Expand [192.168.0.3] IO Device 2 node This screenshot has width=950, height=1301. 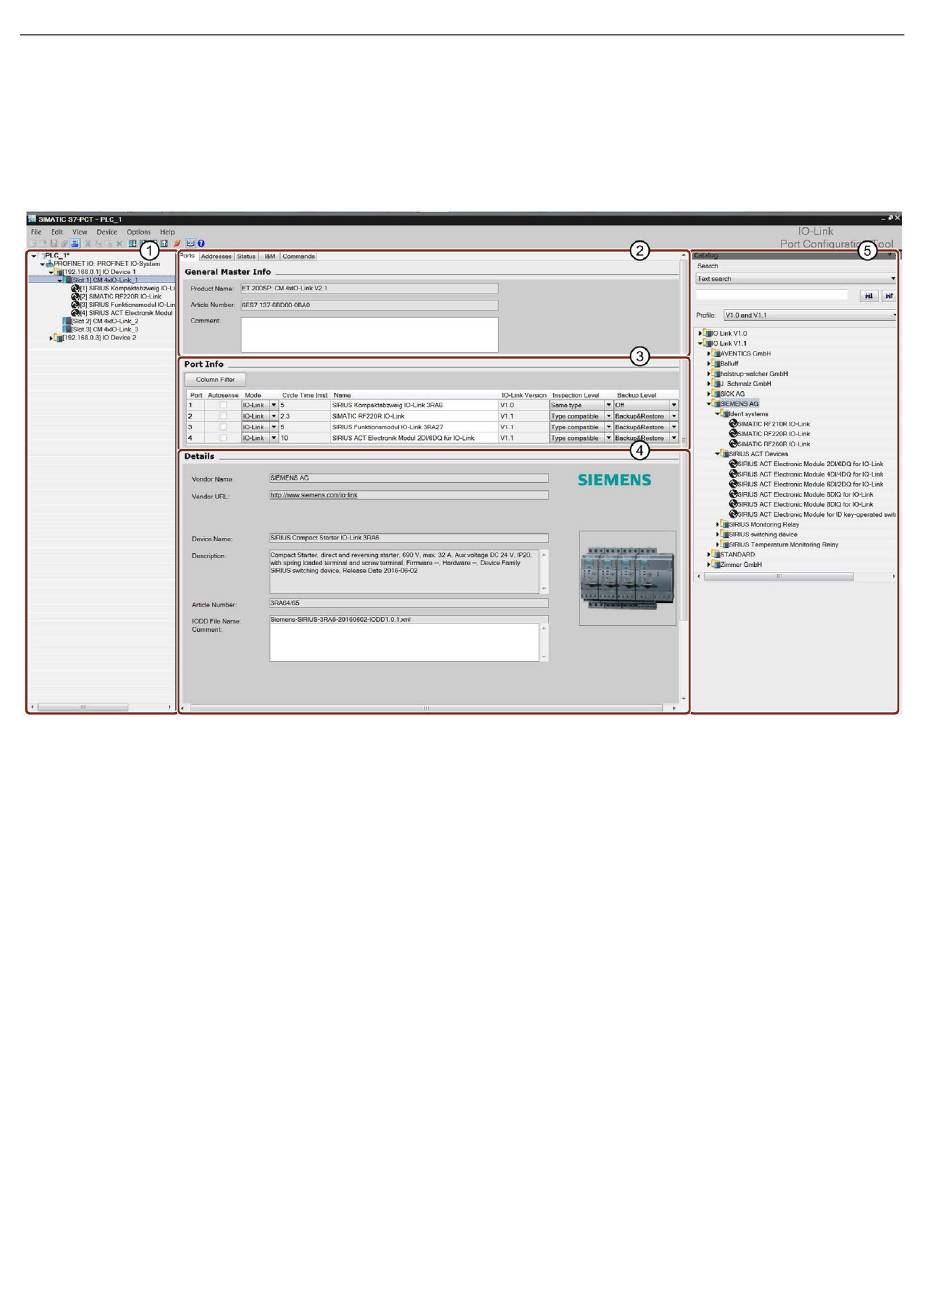(51, 338)
